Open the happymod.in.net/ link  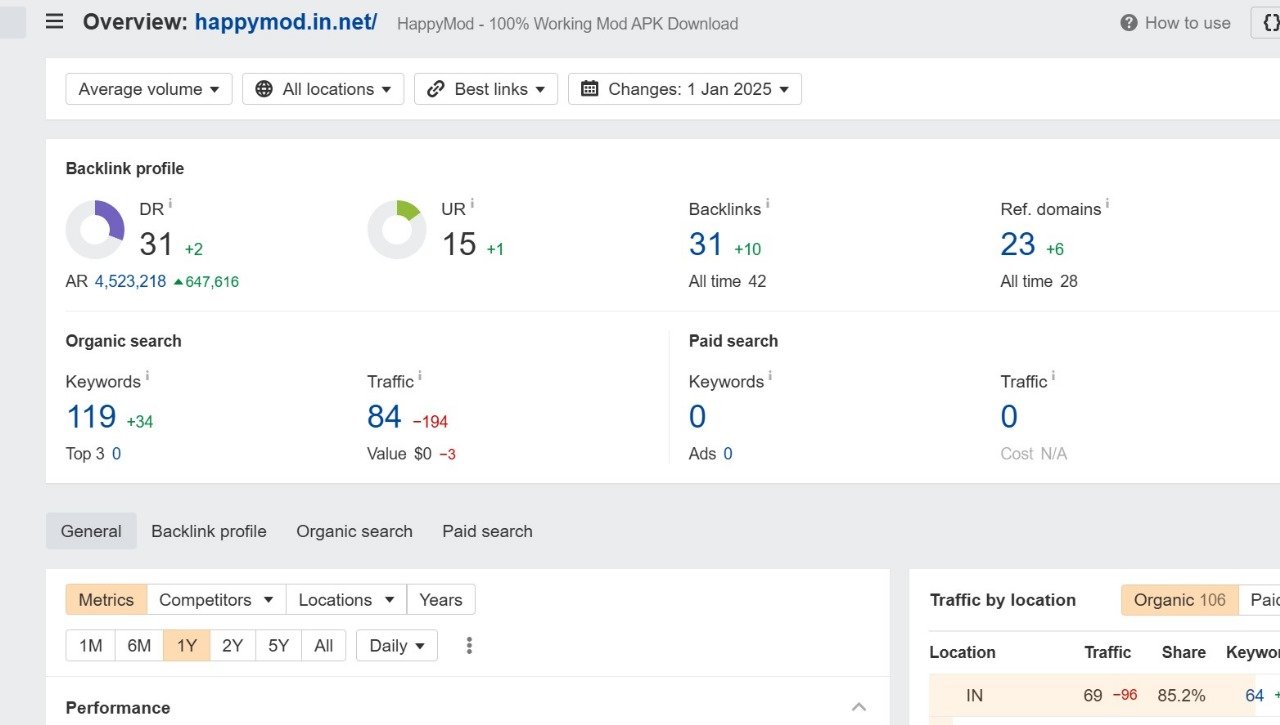(286, 22)
